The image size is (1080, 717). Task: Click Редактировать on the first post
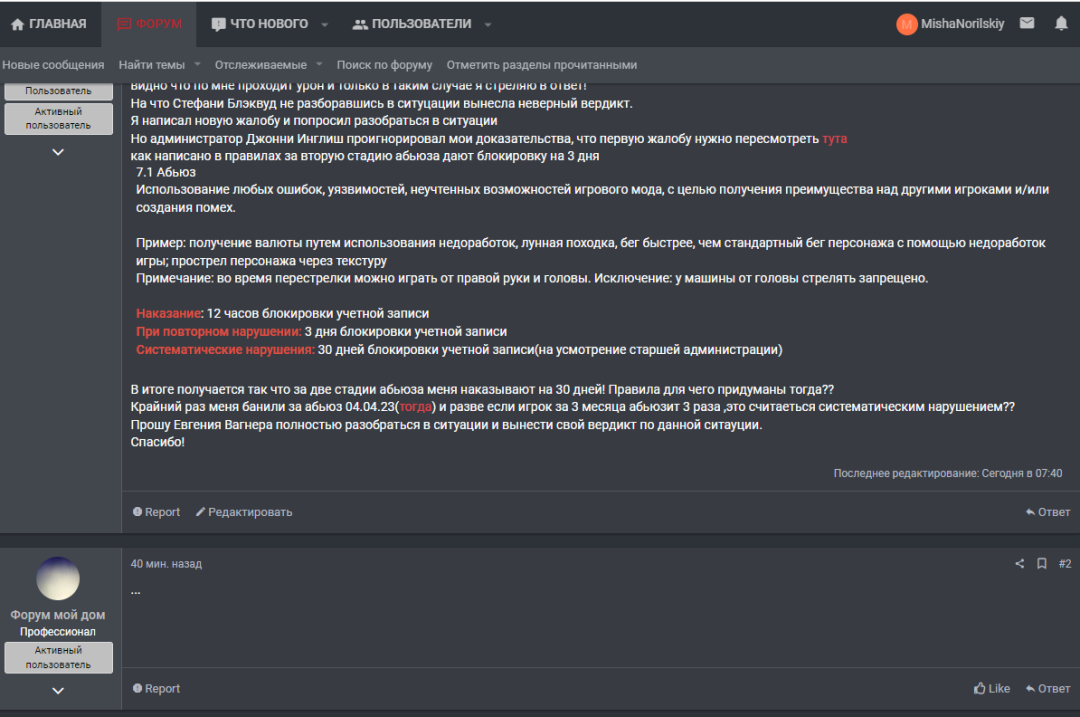click(x=244, y=512)
